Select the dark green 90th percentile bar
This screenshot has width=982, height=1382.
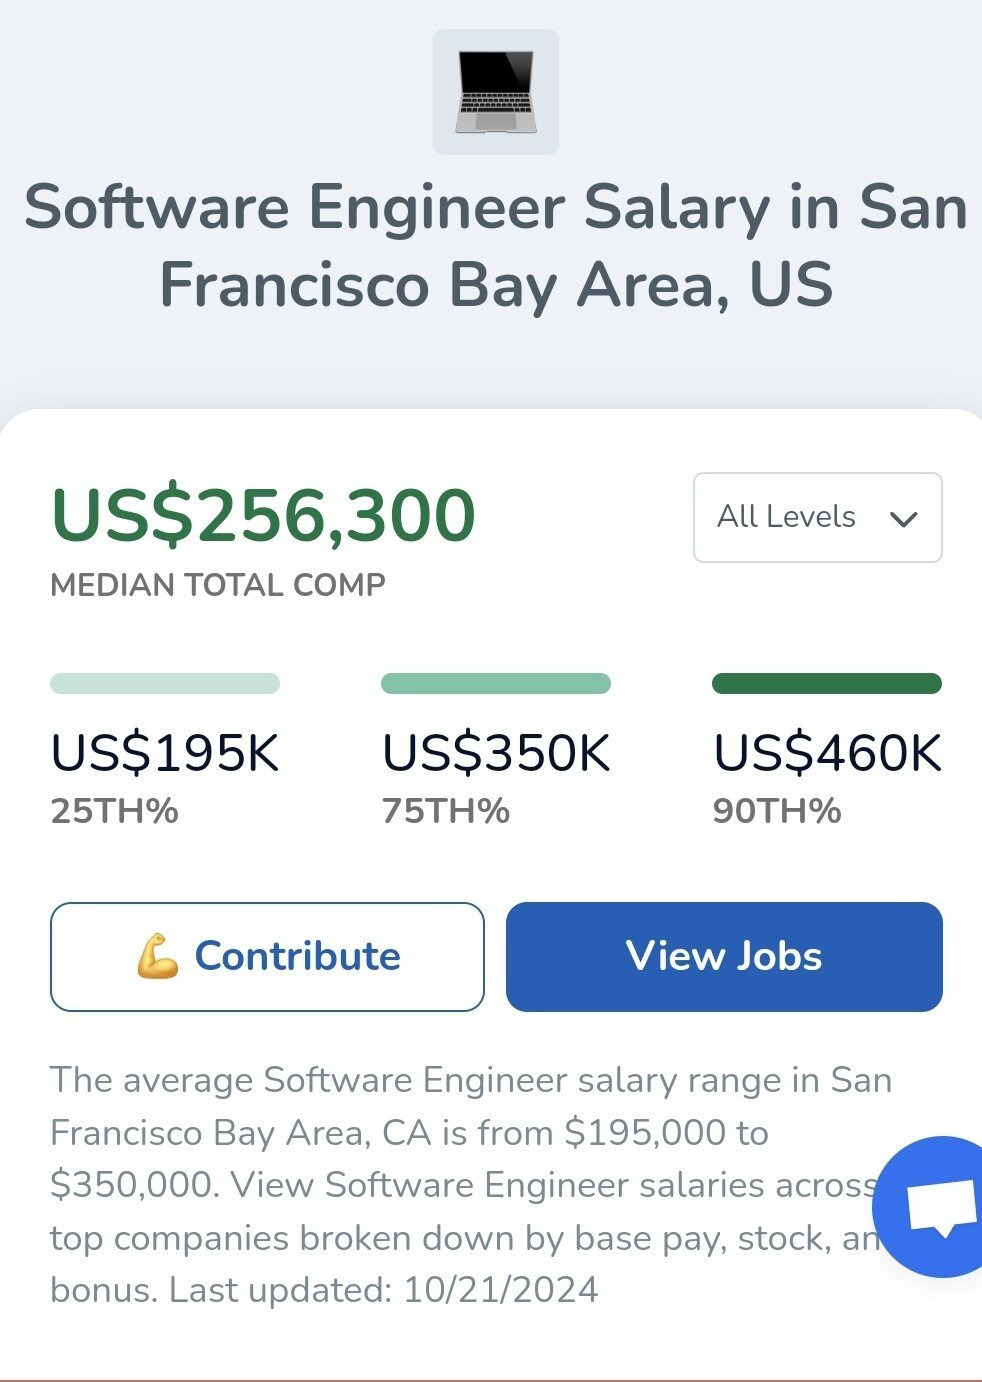(826, 684)
